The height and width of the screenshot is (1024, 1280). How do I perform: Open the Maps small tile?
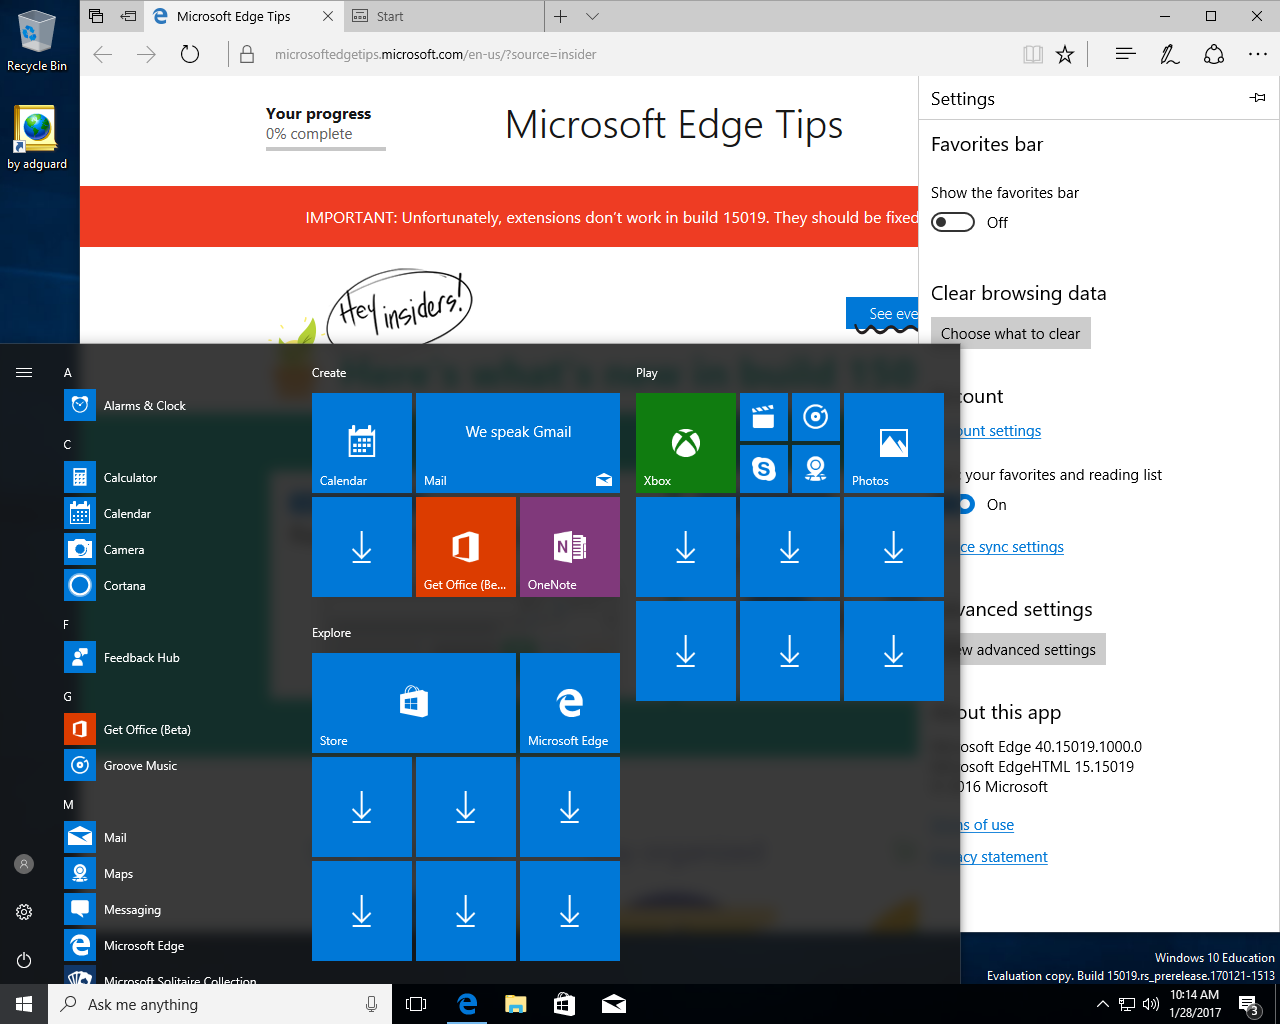[x=816, y=469]
